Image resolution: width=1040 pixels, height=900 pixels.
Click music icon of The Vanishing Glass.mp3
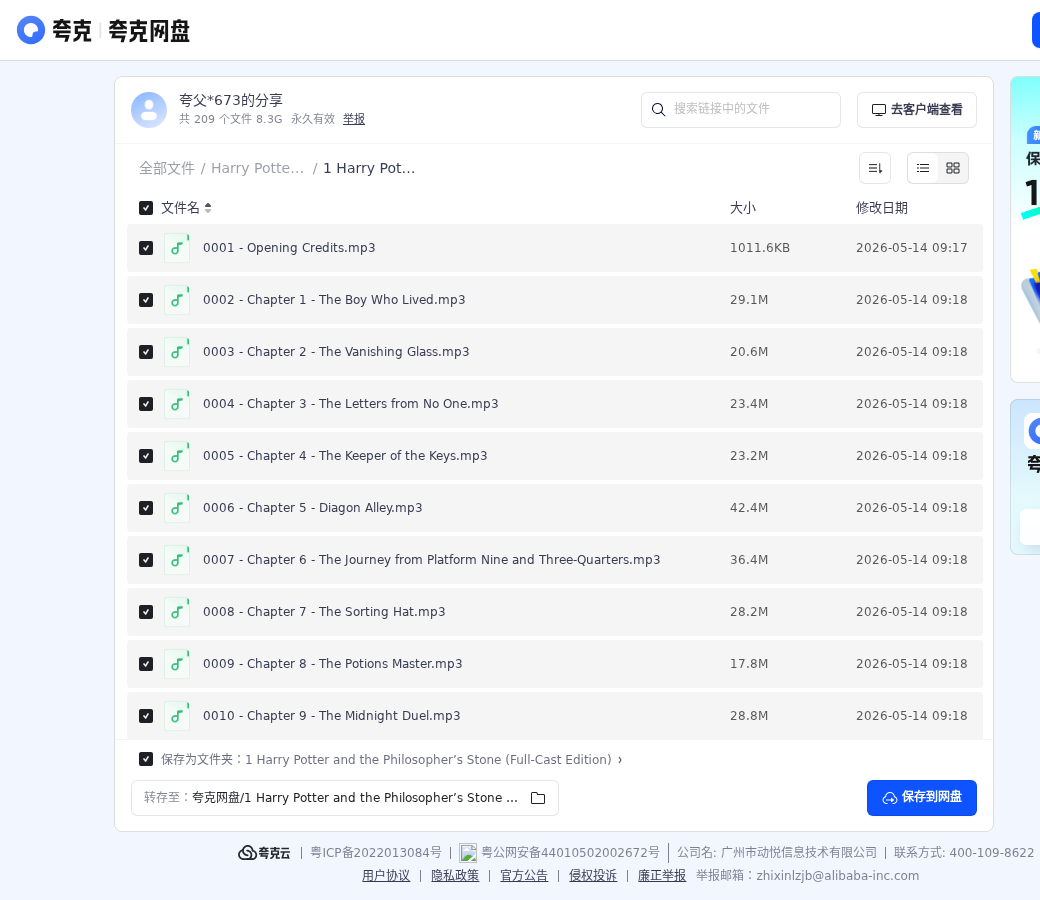[177, 352]
